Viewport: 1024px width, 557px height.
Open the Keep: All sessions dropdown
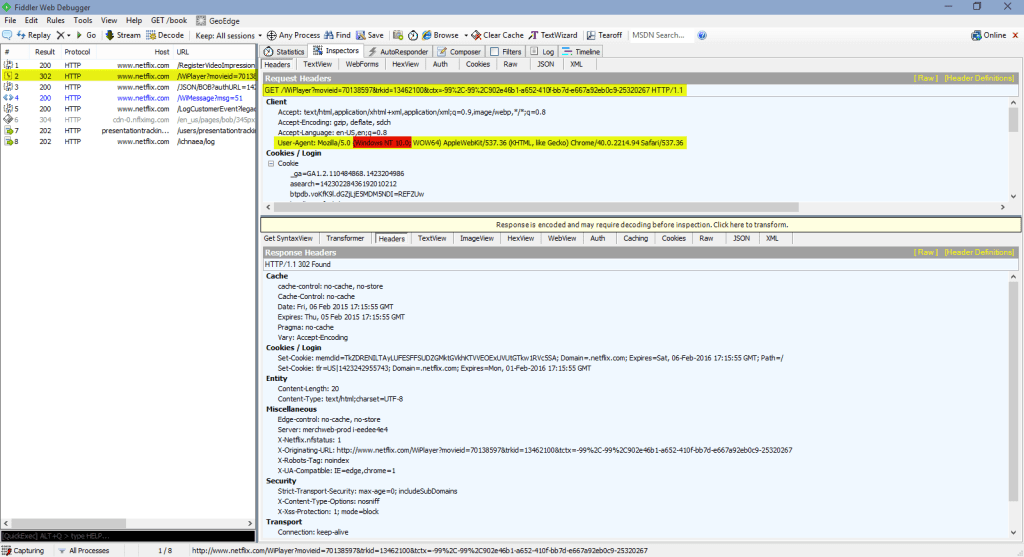pos(228,35)
